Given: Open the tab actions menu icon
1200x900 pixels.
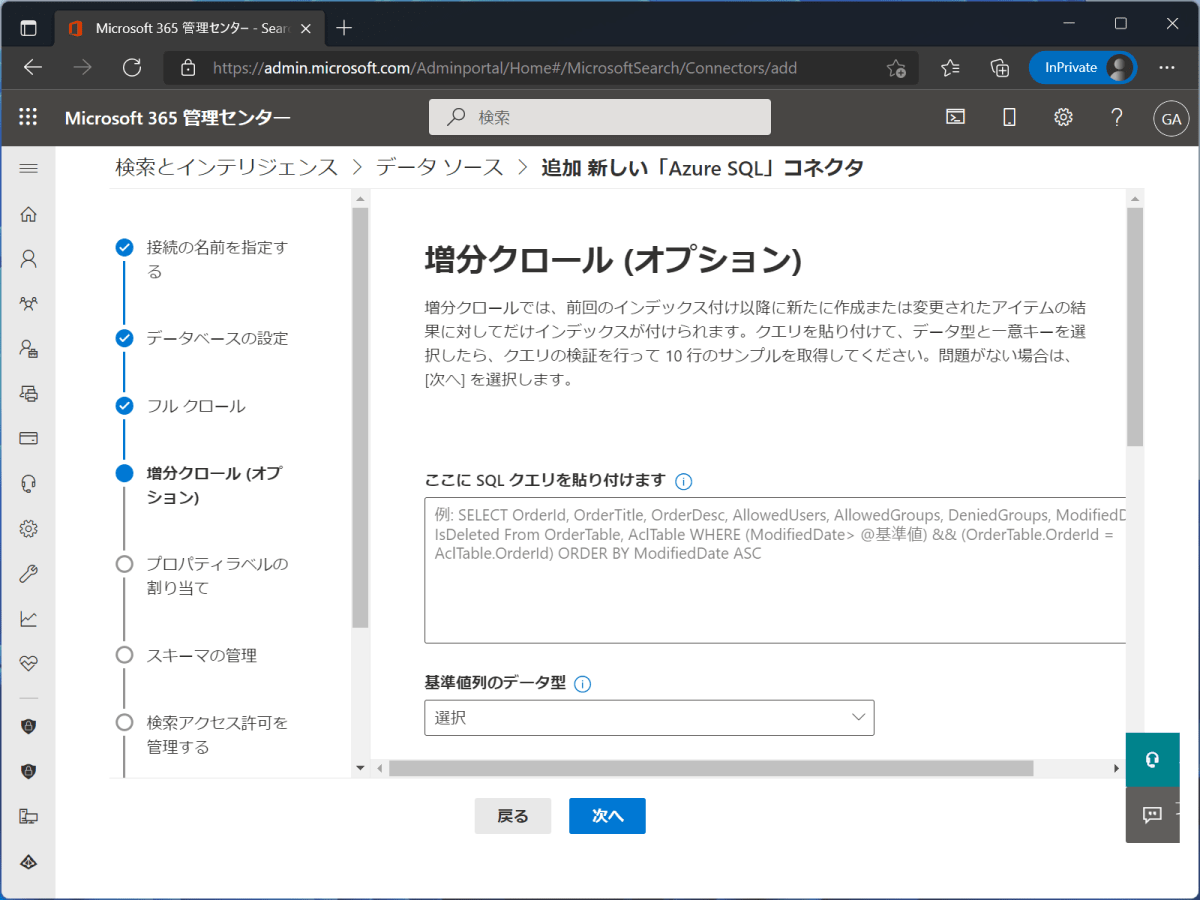Looking at the screenshot, I should point(28,28).
